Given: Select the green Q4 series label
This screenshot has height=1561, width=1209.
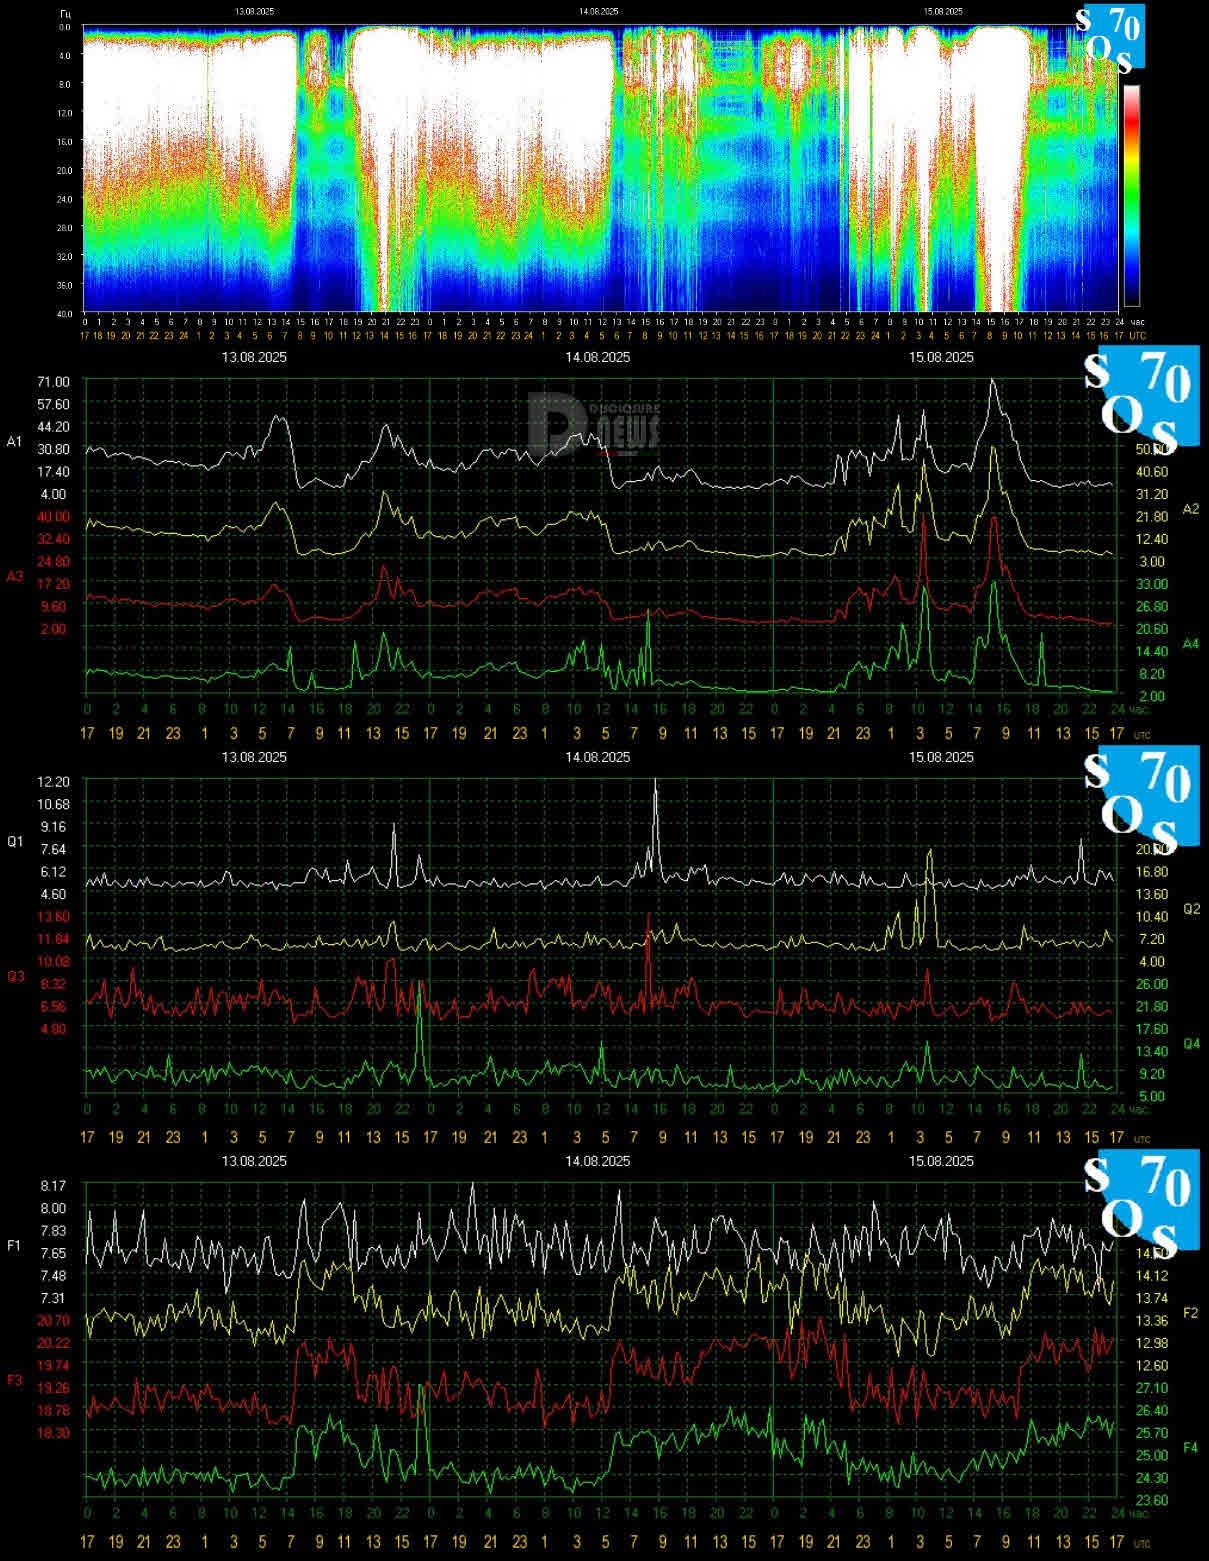Looking at the screenshot, I should [x=1191, y=1043].
